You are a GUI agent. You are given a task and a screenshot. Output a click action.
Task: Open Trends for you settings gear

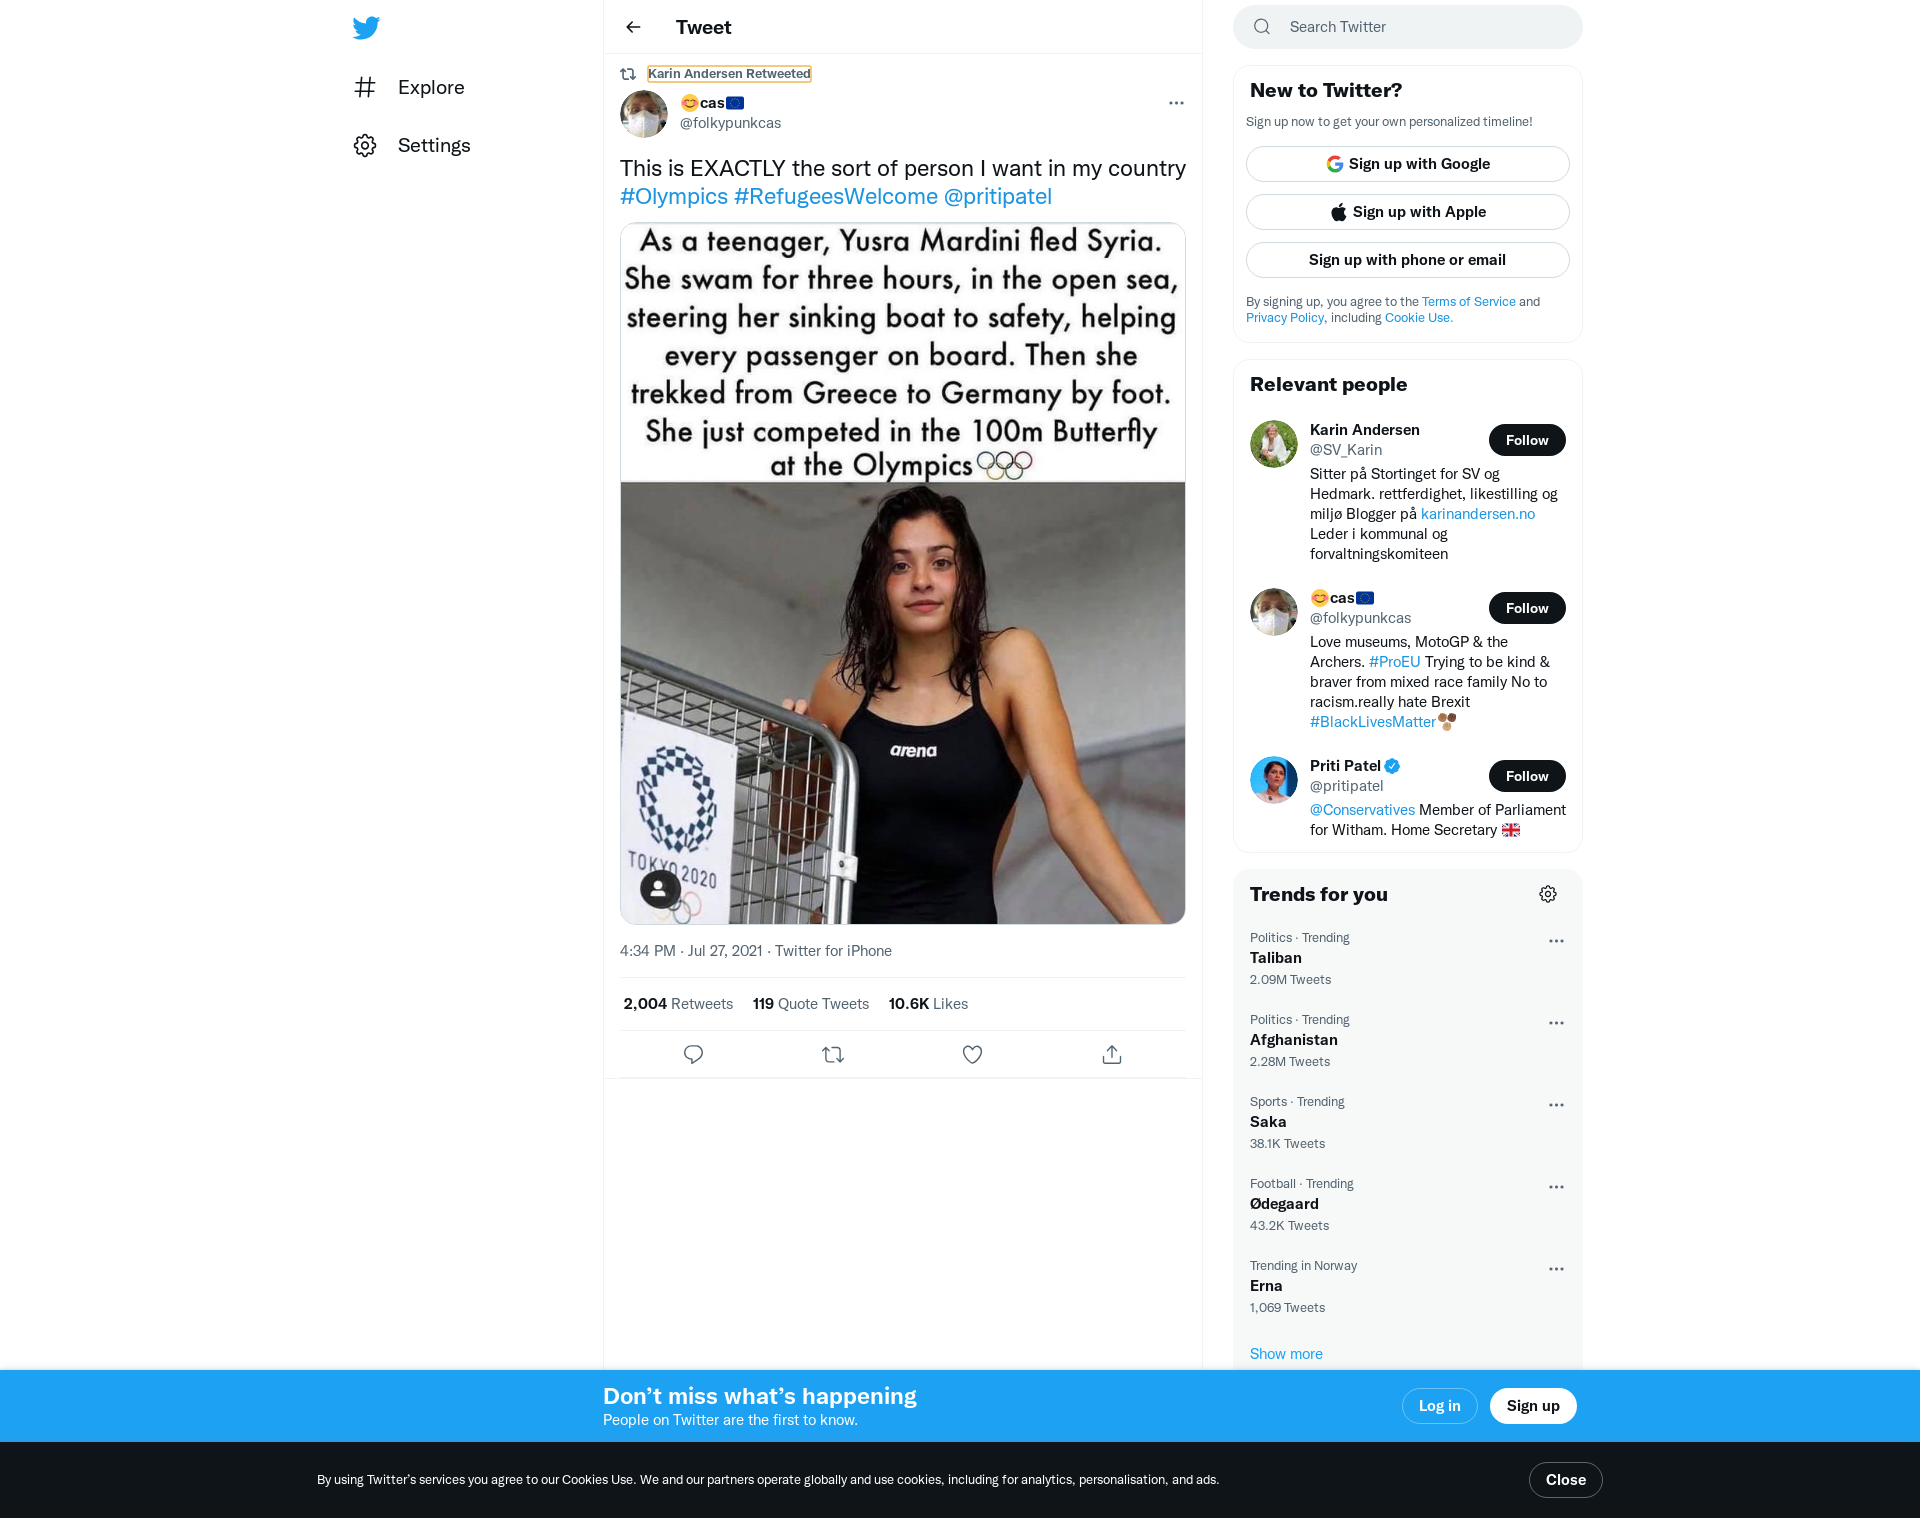point(1548,894)
